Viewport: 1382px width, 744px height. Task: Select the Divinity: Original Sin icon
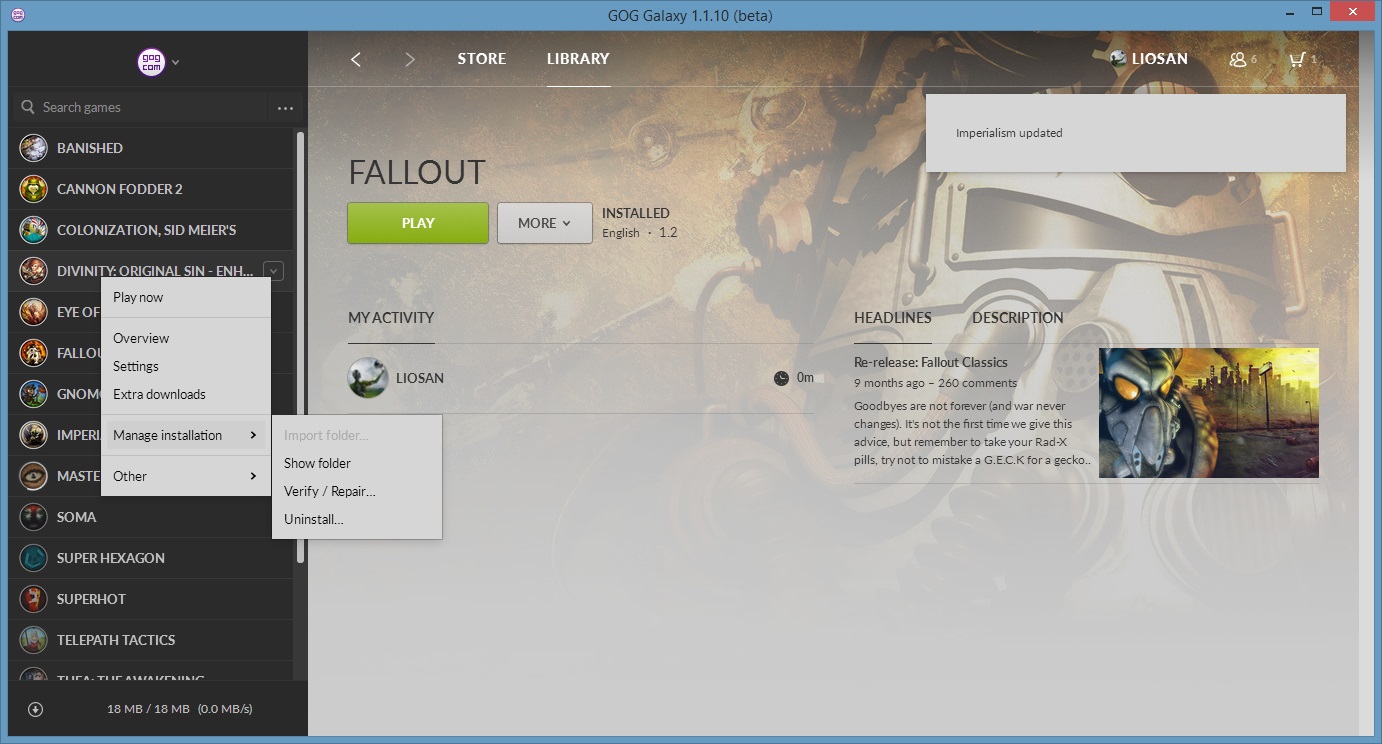pos(33,271)
